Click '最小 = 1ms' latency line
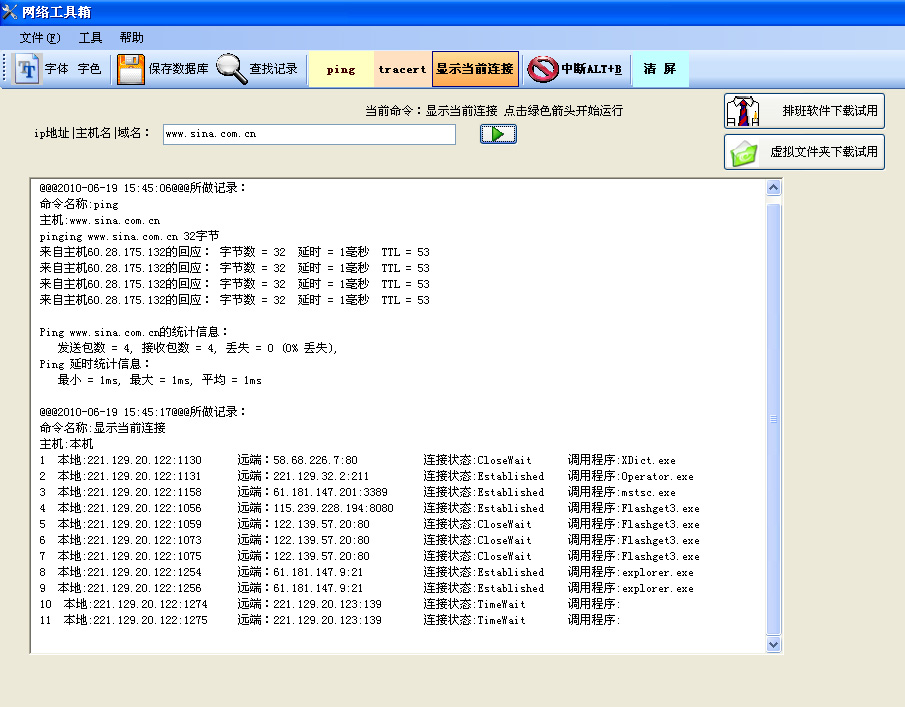This screenshot has width=905, height=707. point(159,380)
